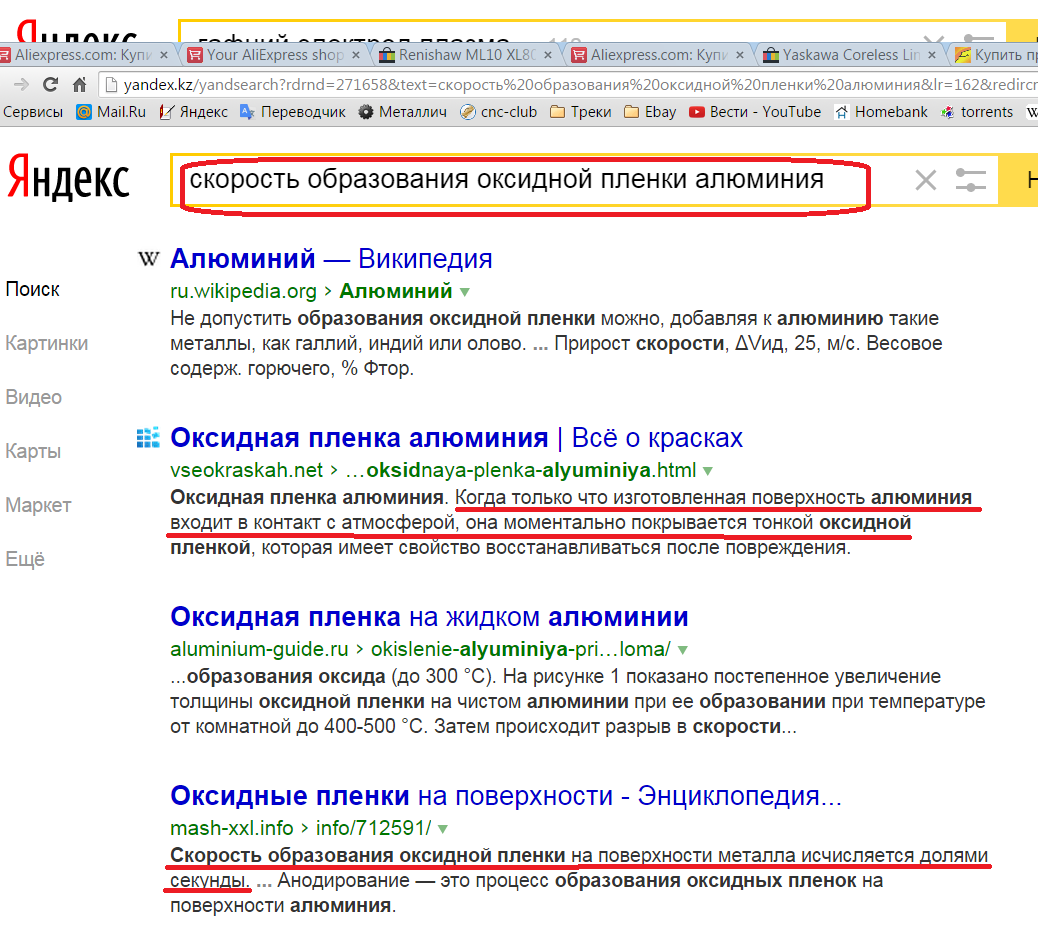Close the Your AliExpress shop tab
Screen dimensions: 1038x939
[355, 55]
